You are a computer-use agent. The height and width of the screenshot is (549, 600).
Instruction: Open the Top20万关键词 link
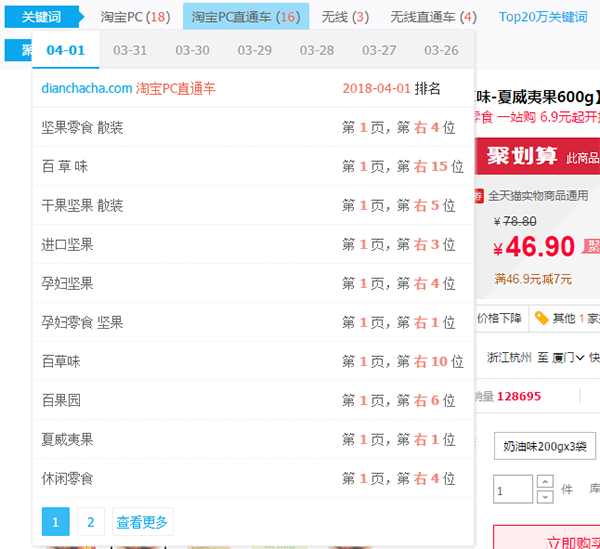click(x=543, y=17)
